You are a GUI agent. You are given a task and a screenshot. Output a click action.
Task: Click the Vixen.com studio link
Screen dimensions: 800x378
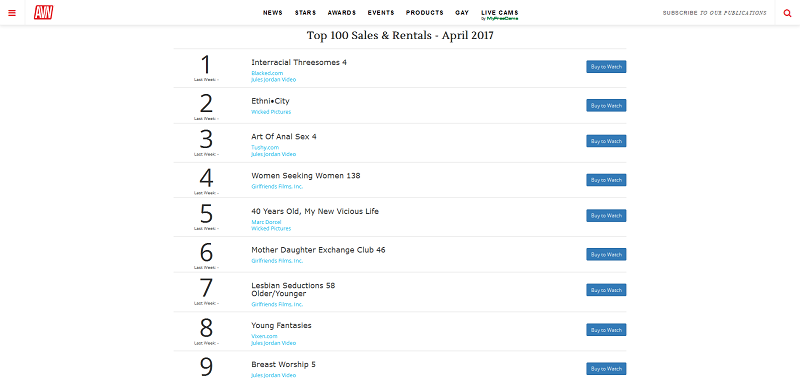tap(264, 337)
